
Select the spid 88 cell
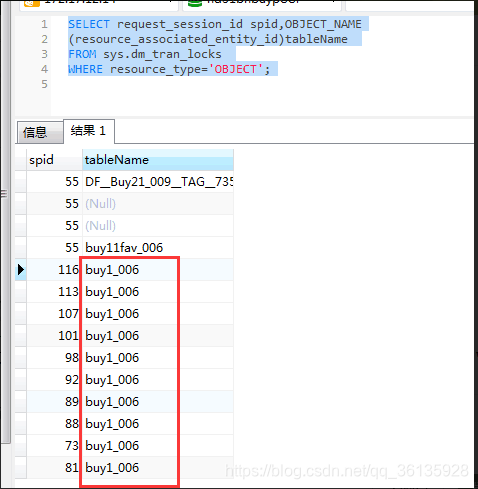(x=54, y=424)
